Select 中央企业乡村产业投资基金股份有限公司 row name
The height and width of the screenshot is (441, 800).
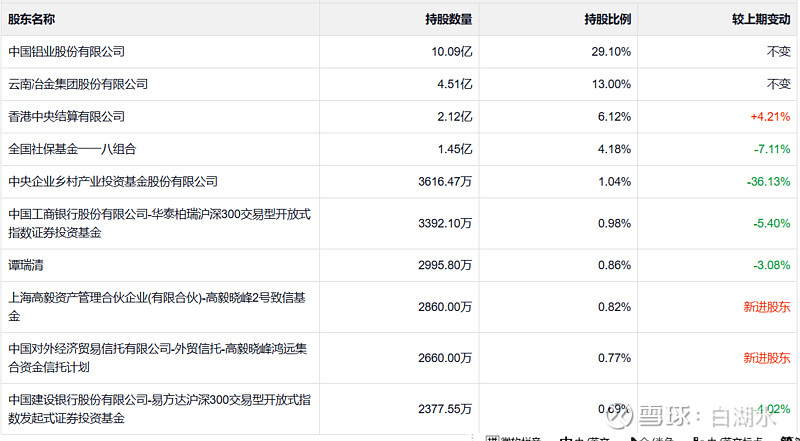pos(113,181)
